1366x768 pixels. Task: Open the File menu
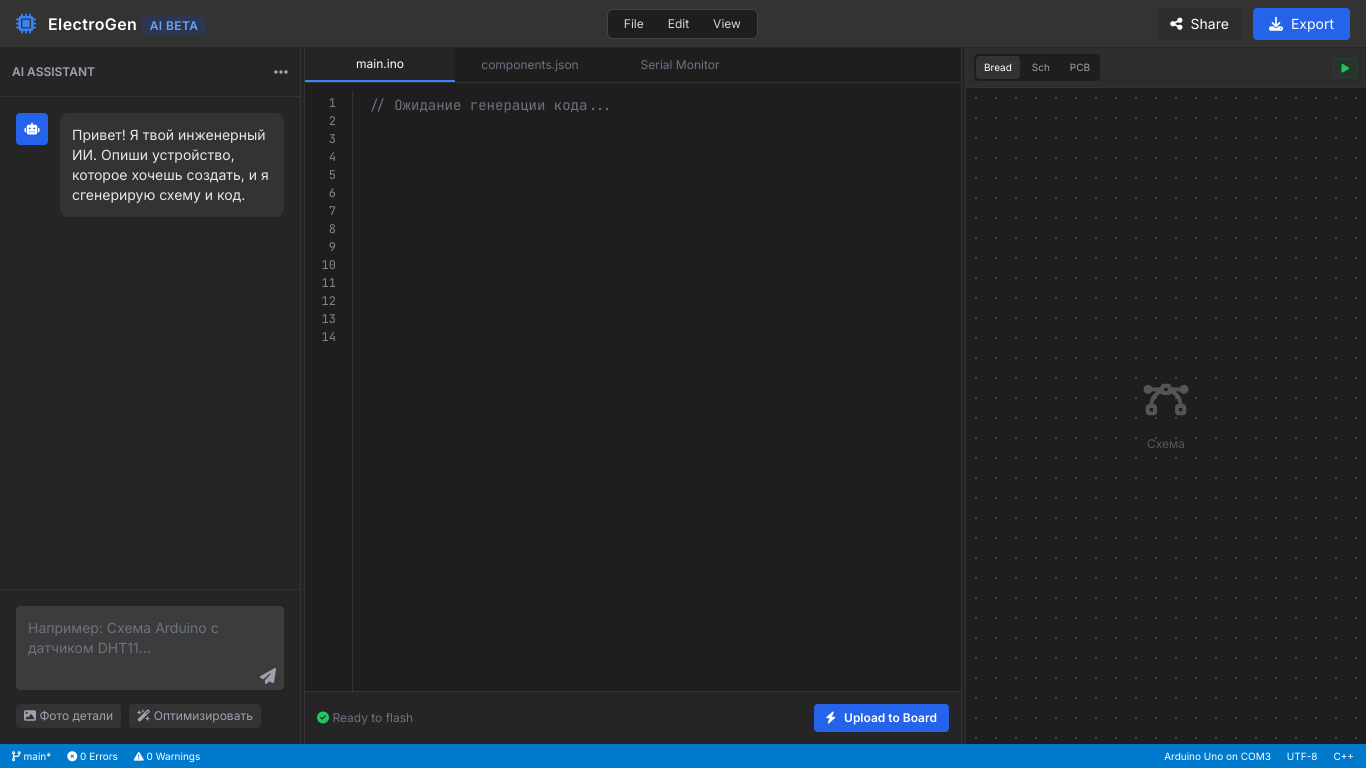pos(633,24)
